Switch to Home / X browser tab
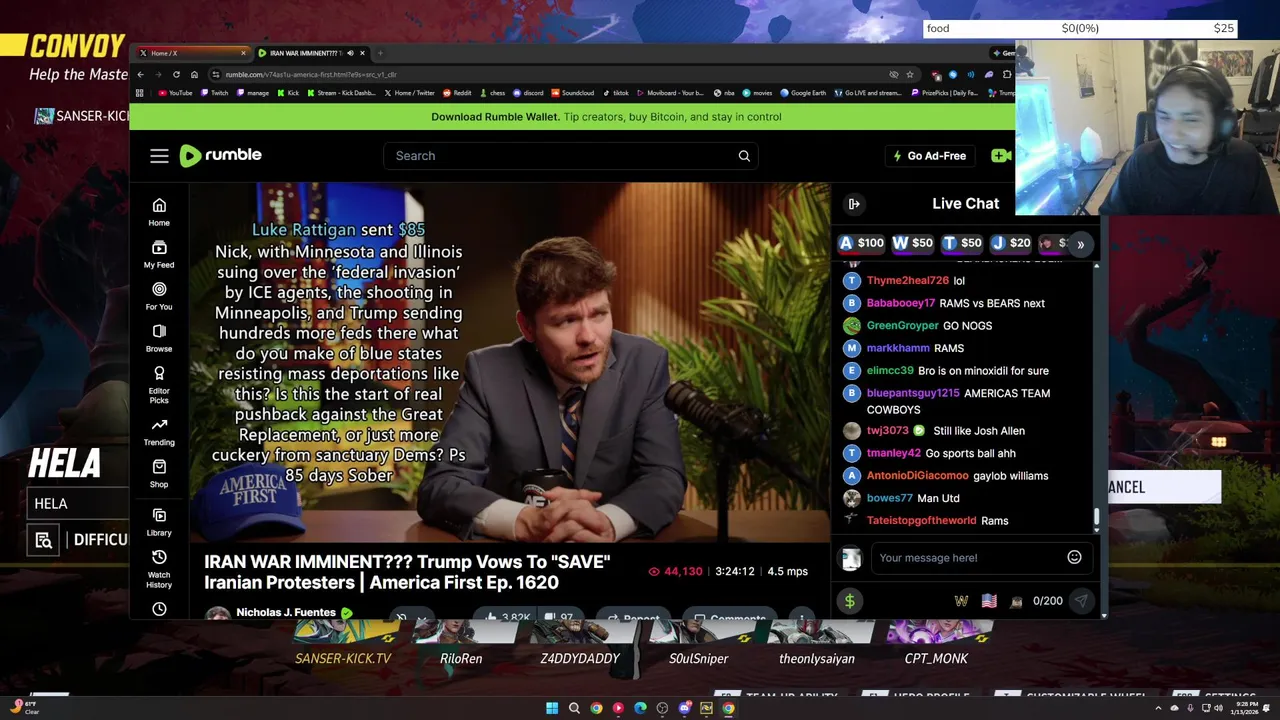Viewport: 1280px width, 720px height. click(x=190, y=53)
